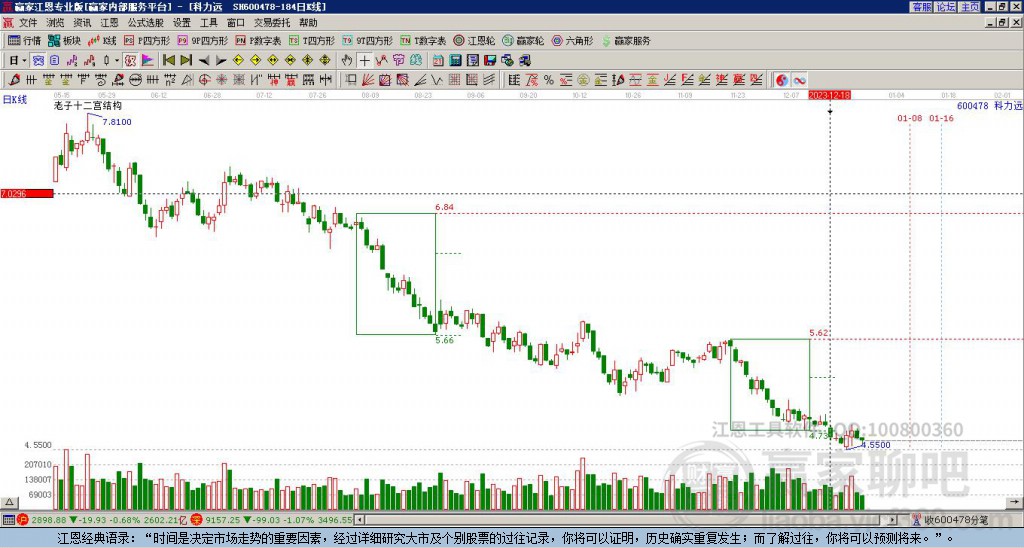Click the 收600478分笔 status entry
Image resolution: width=1024 pixels, height=548 pixels.
(951, 520)
